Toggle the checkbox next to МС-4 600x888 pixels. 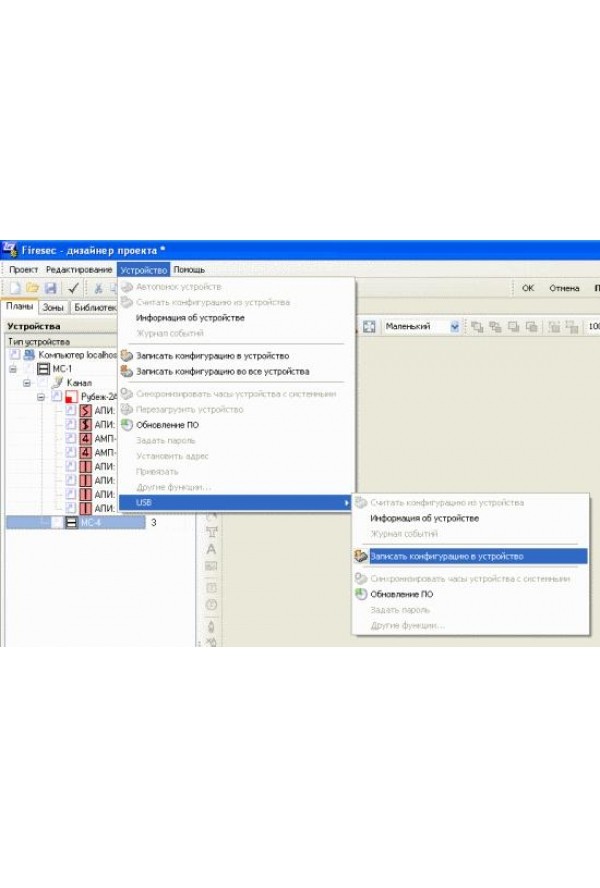point(57,522)
